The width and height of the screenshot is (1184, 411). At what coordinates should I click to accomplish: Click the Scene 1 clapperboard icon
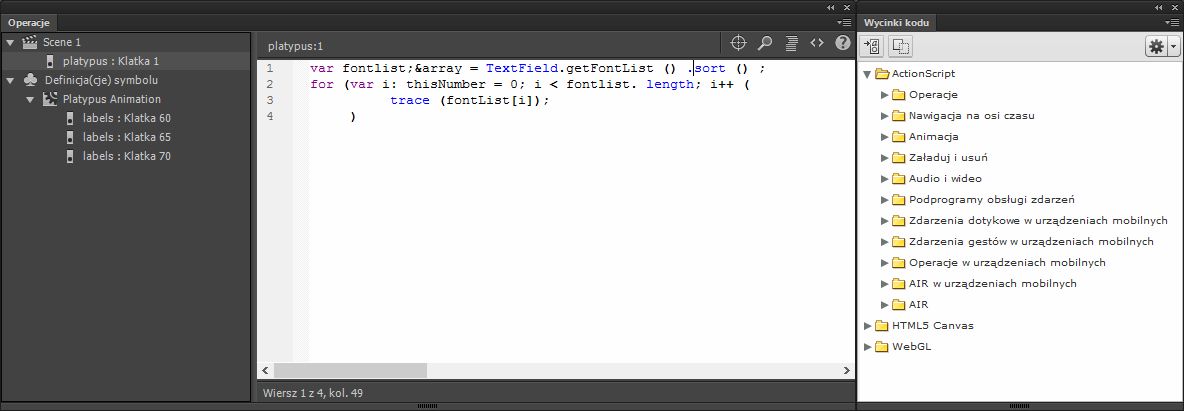pyautogui.click(x=30, y=42)
